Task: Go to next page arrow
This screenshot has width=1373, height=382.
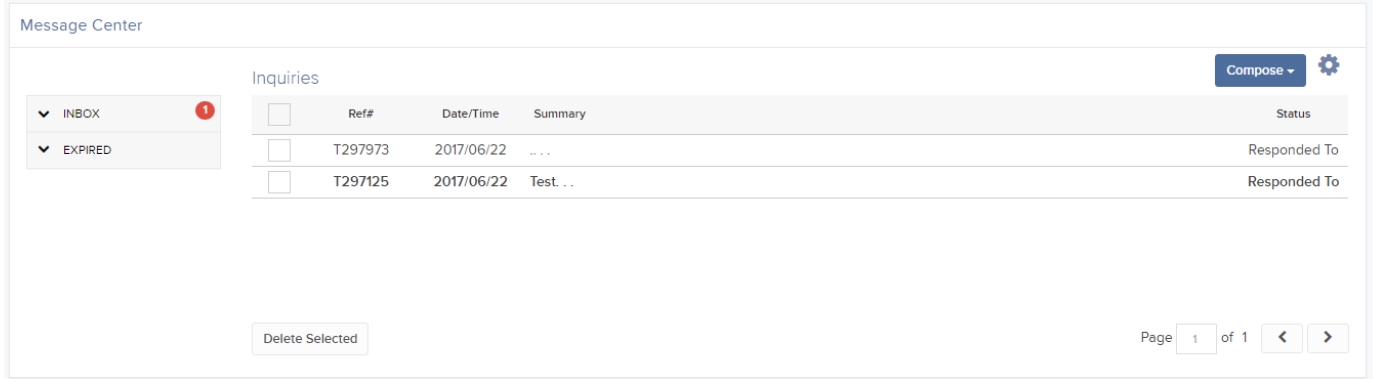Action: click(1328, 338)
